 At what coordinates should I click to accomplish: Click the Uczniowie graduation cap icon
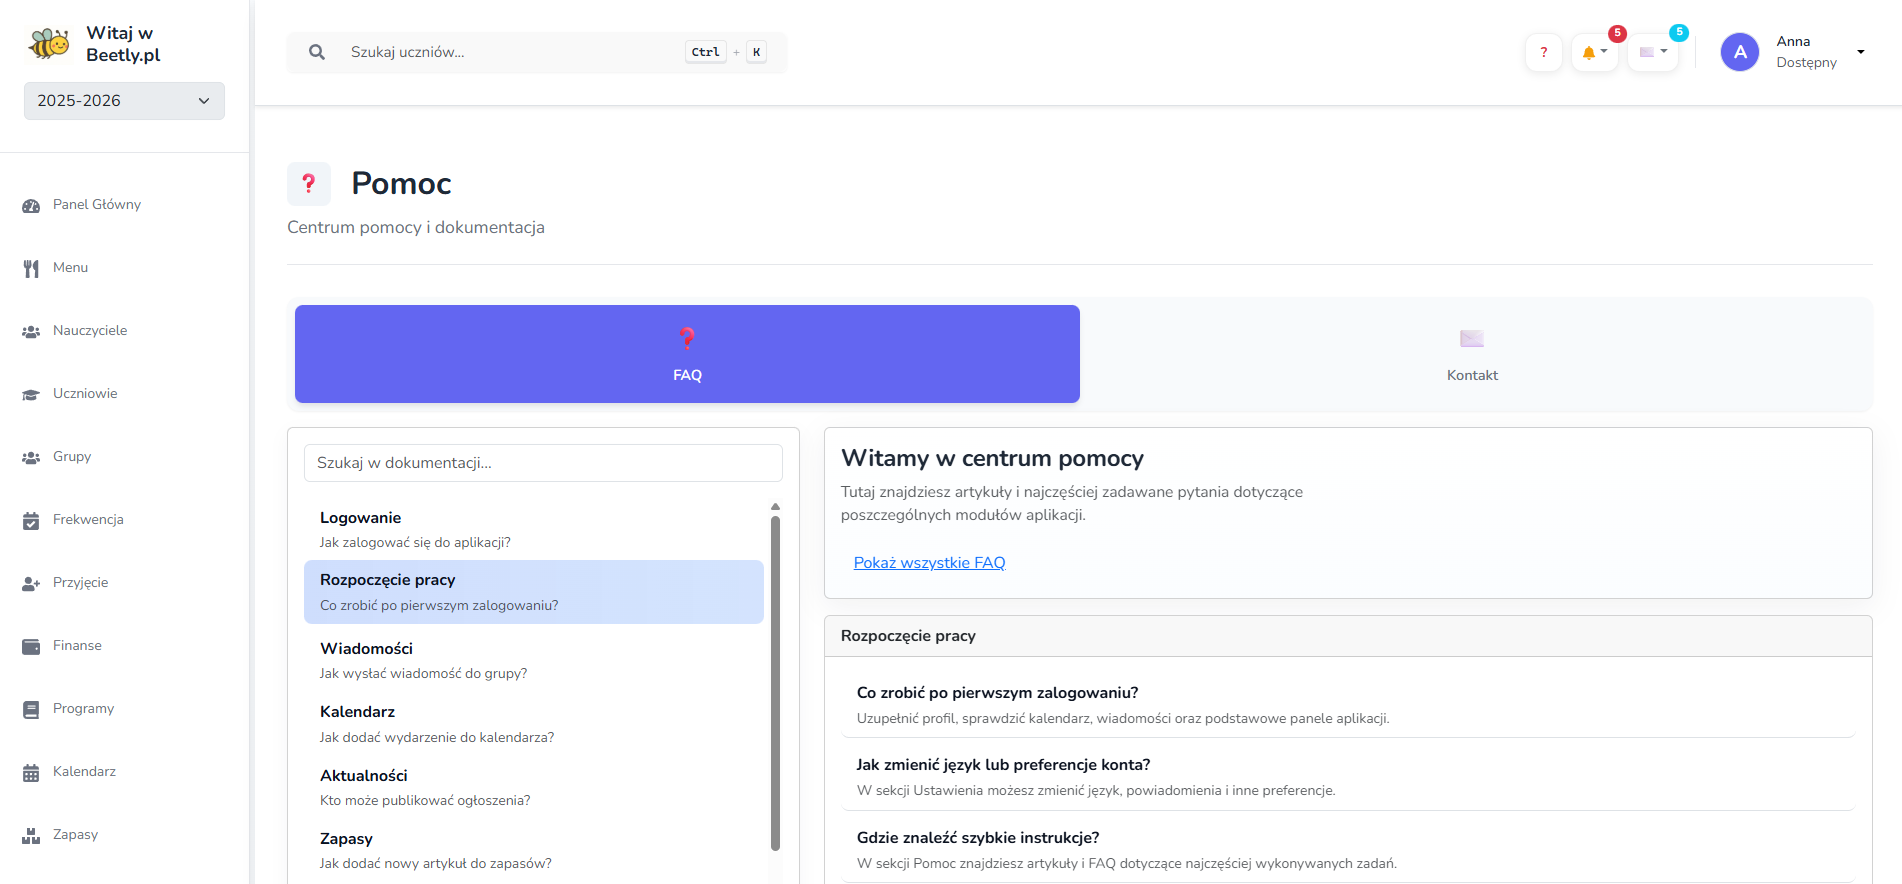click(x=31, y=394)
